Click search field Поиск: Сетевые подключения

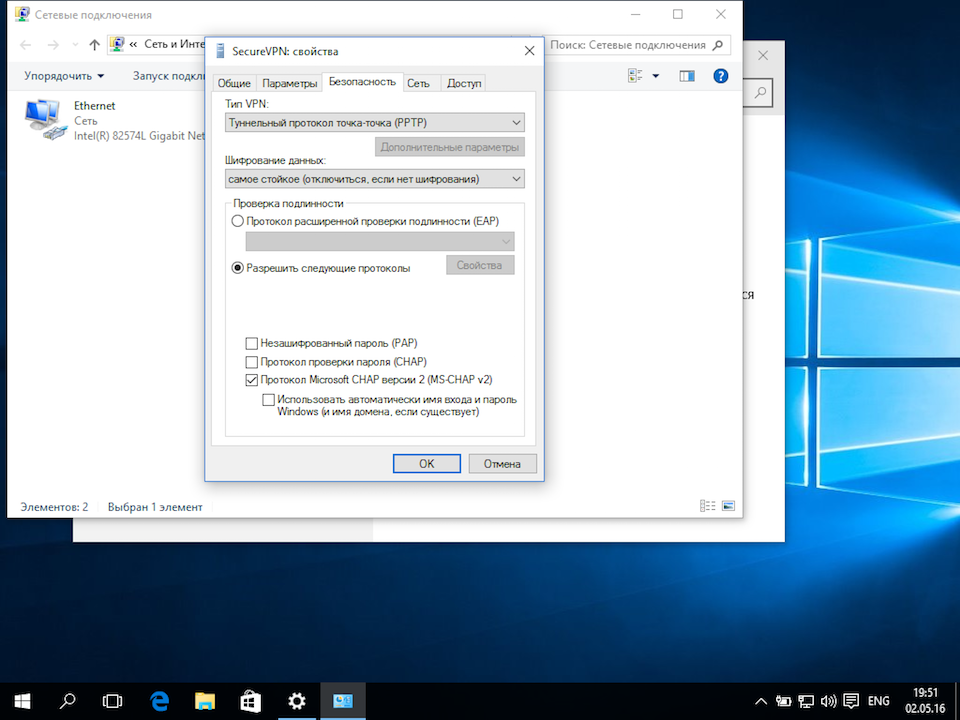pyautogui.click(x=637, y=45)
